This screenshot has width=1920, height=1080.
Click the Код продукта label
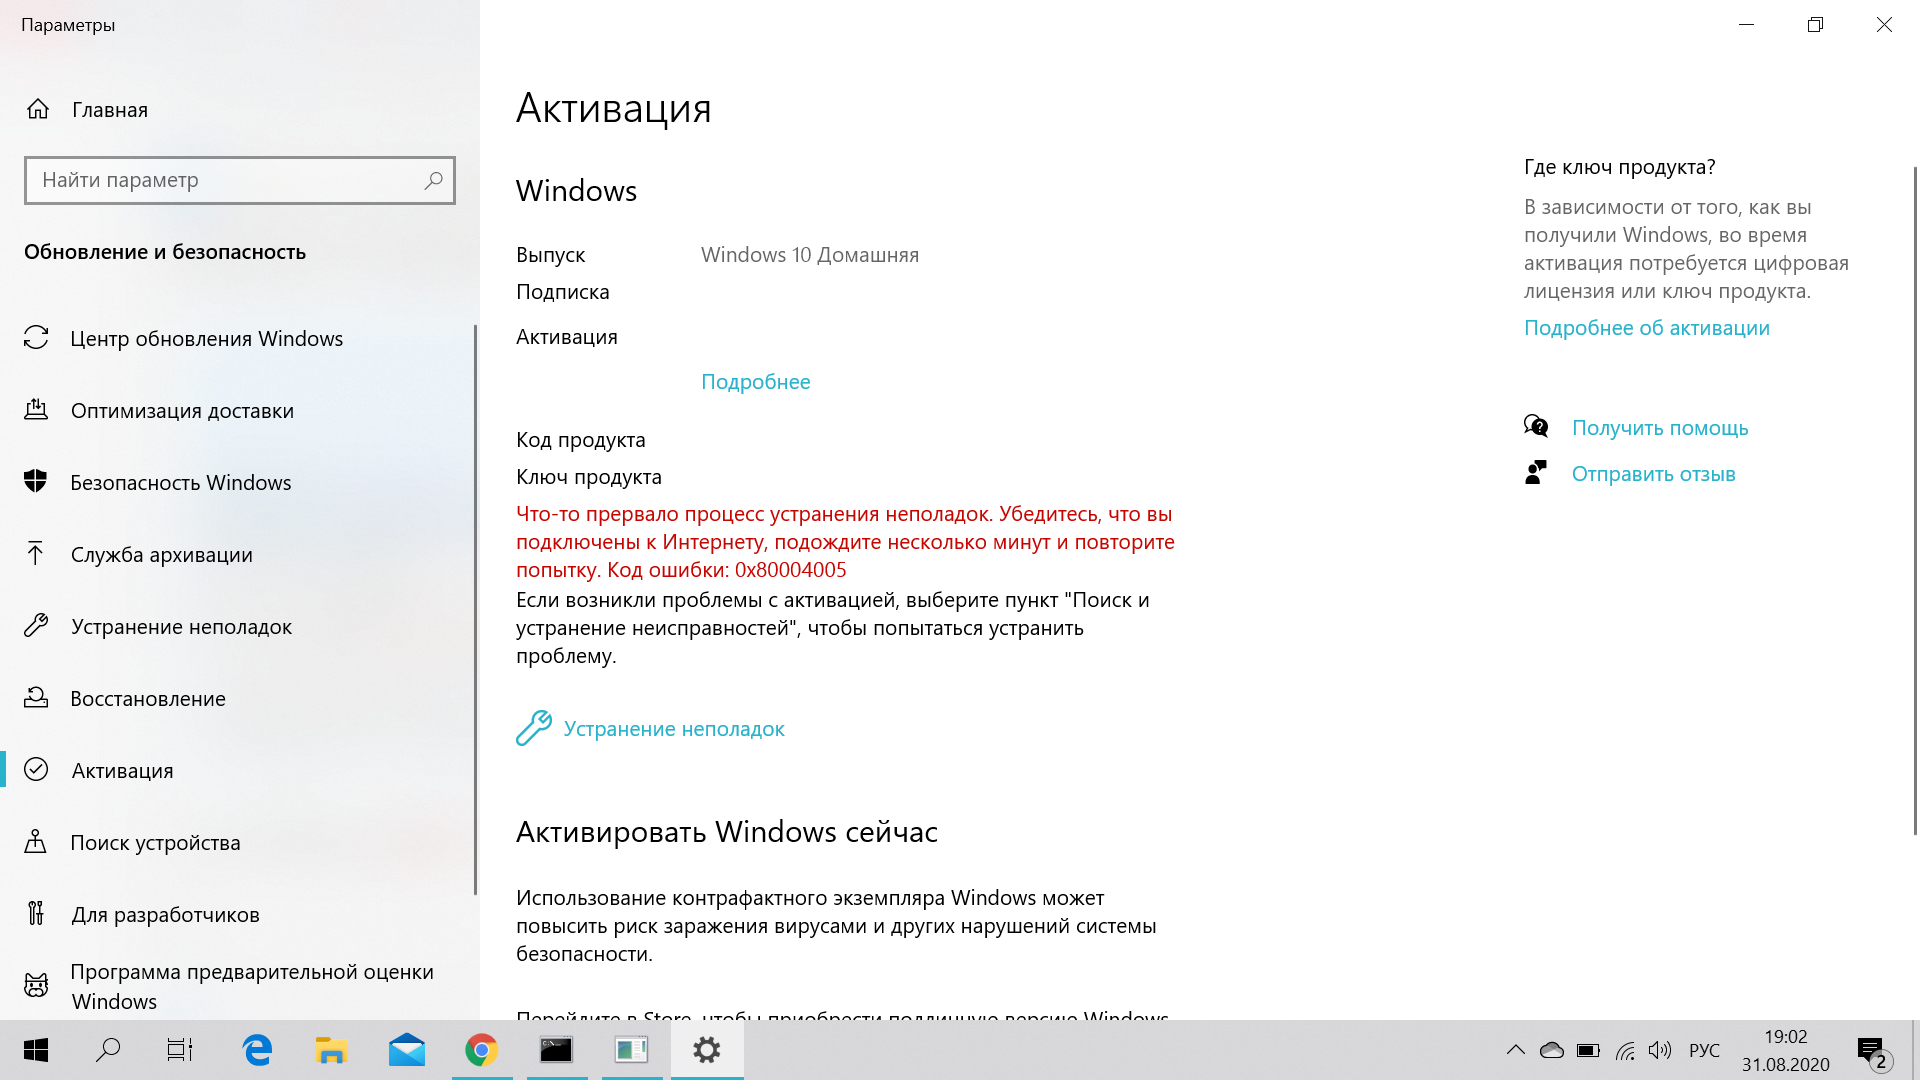[x=581, y=440]
